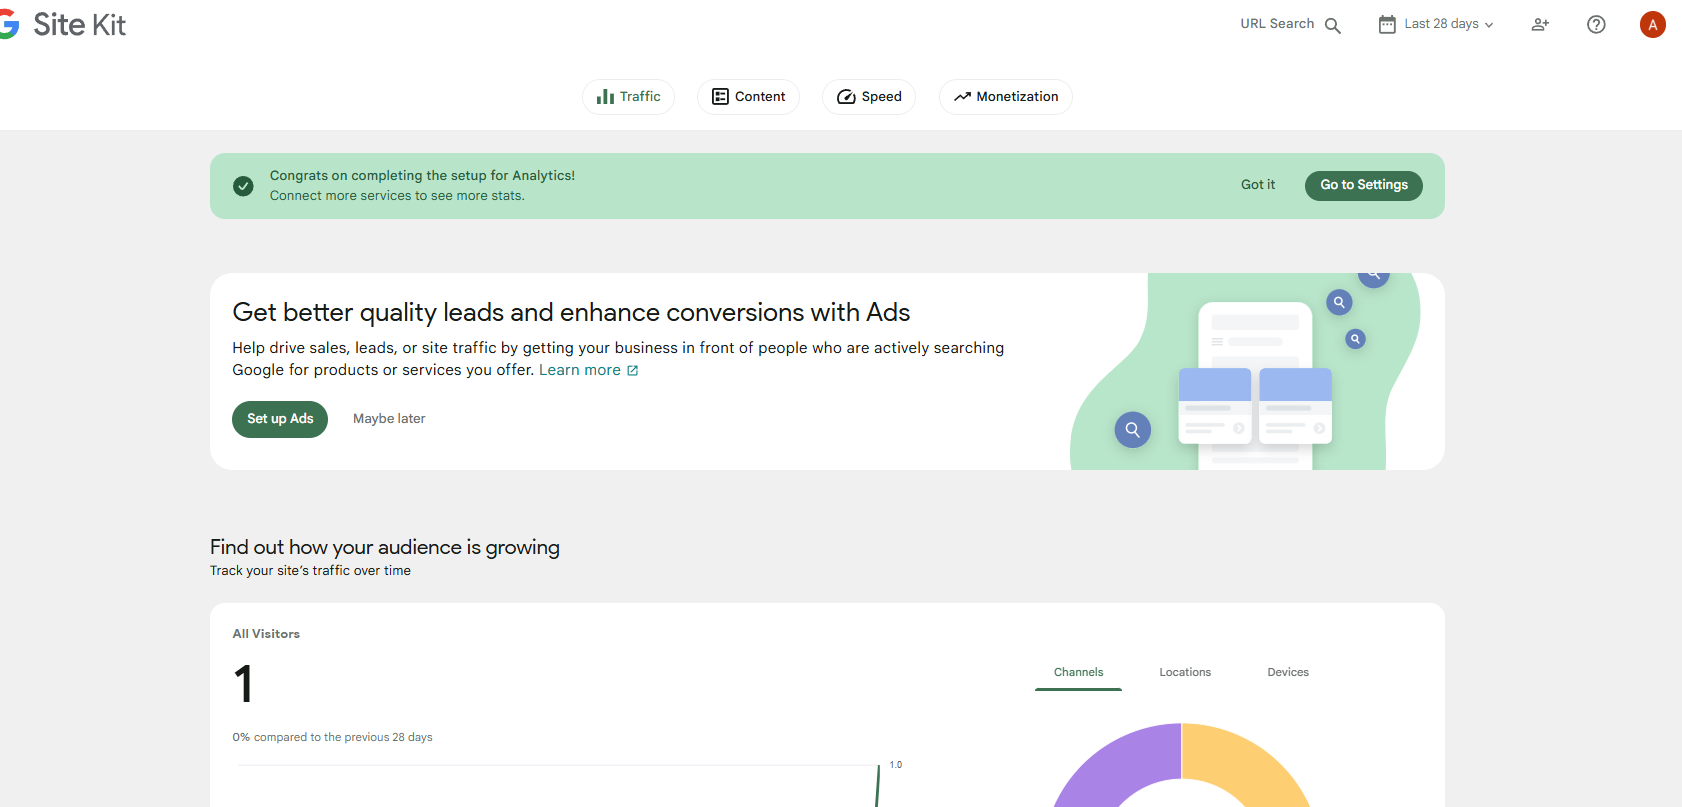
Task: Open the account avatar menu
Action: click(1652, 25)
